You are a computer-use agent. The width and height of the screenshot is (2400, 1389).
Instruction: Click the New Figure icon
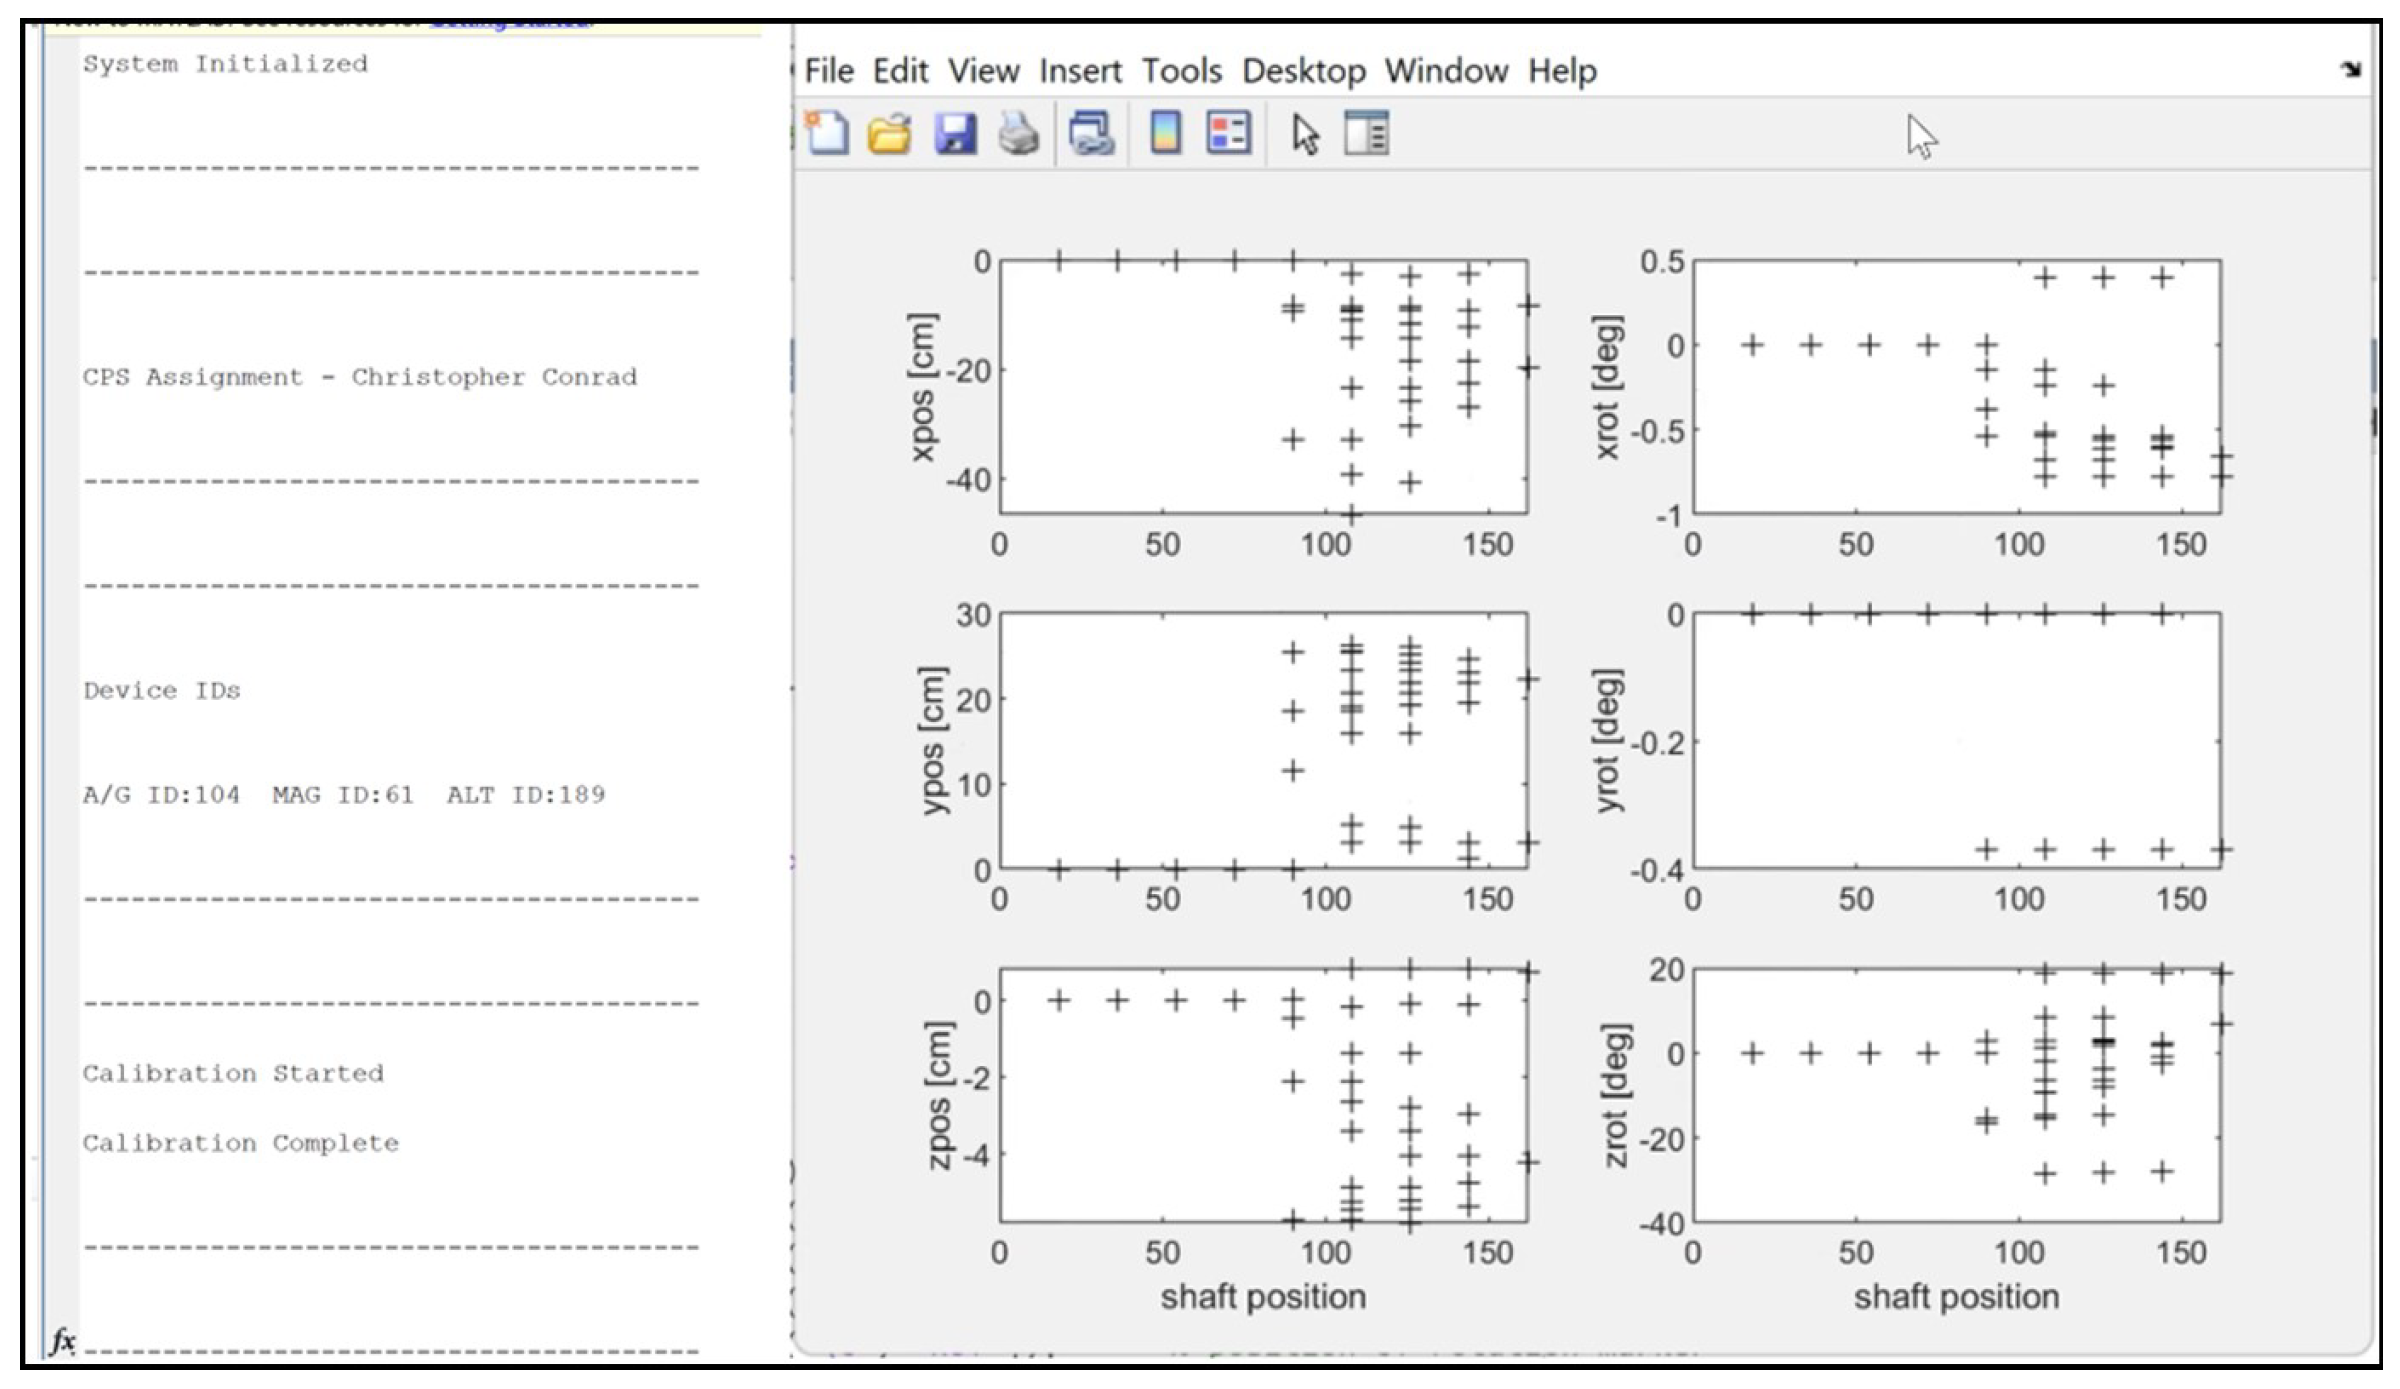(826, 133)
